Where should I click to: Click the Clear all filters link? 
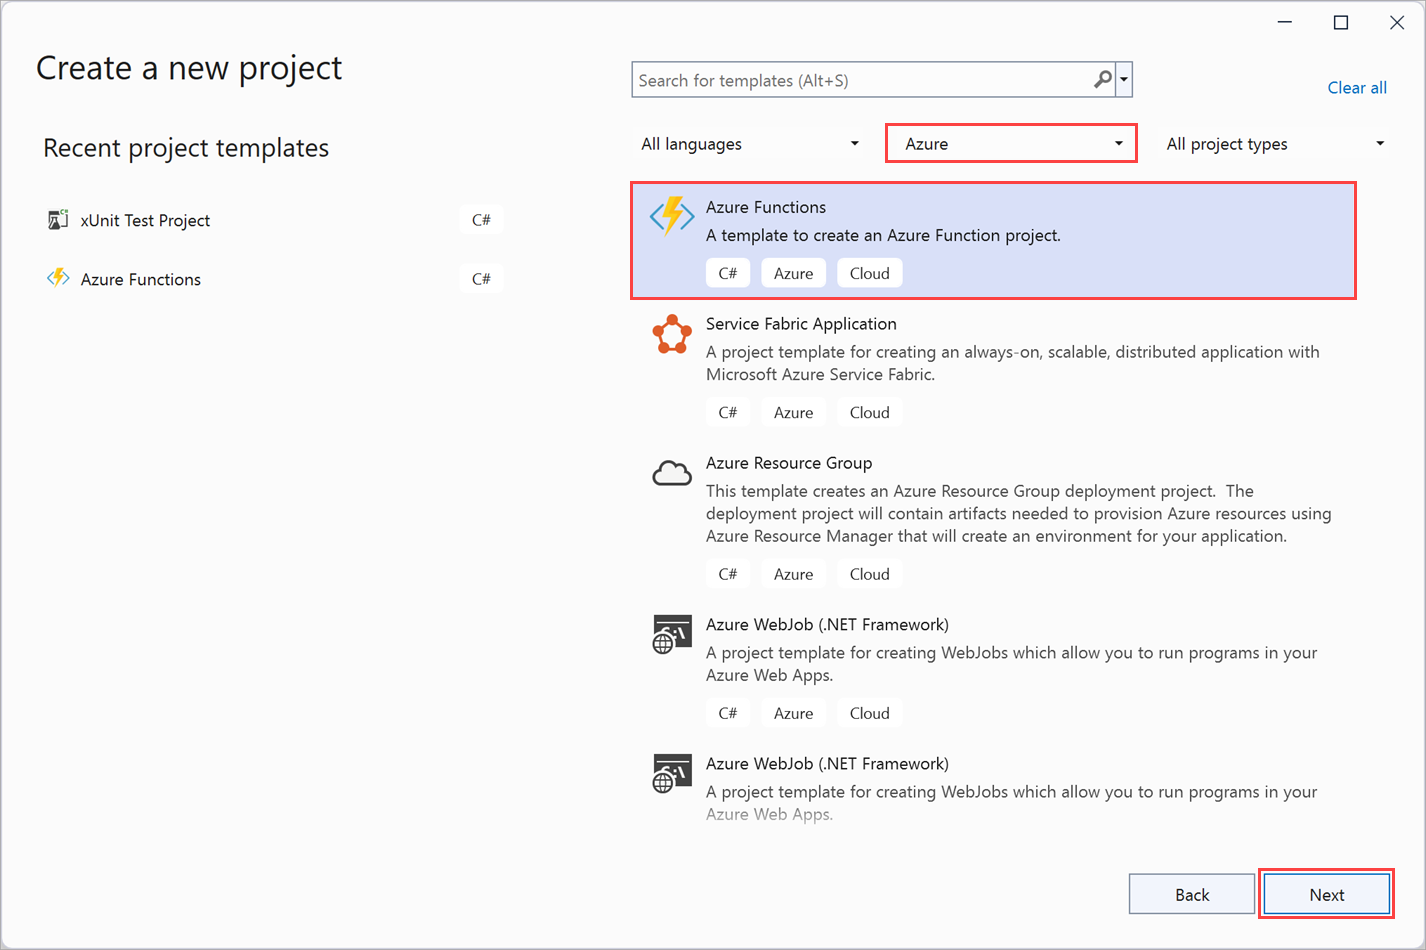[1356, 88]
